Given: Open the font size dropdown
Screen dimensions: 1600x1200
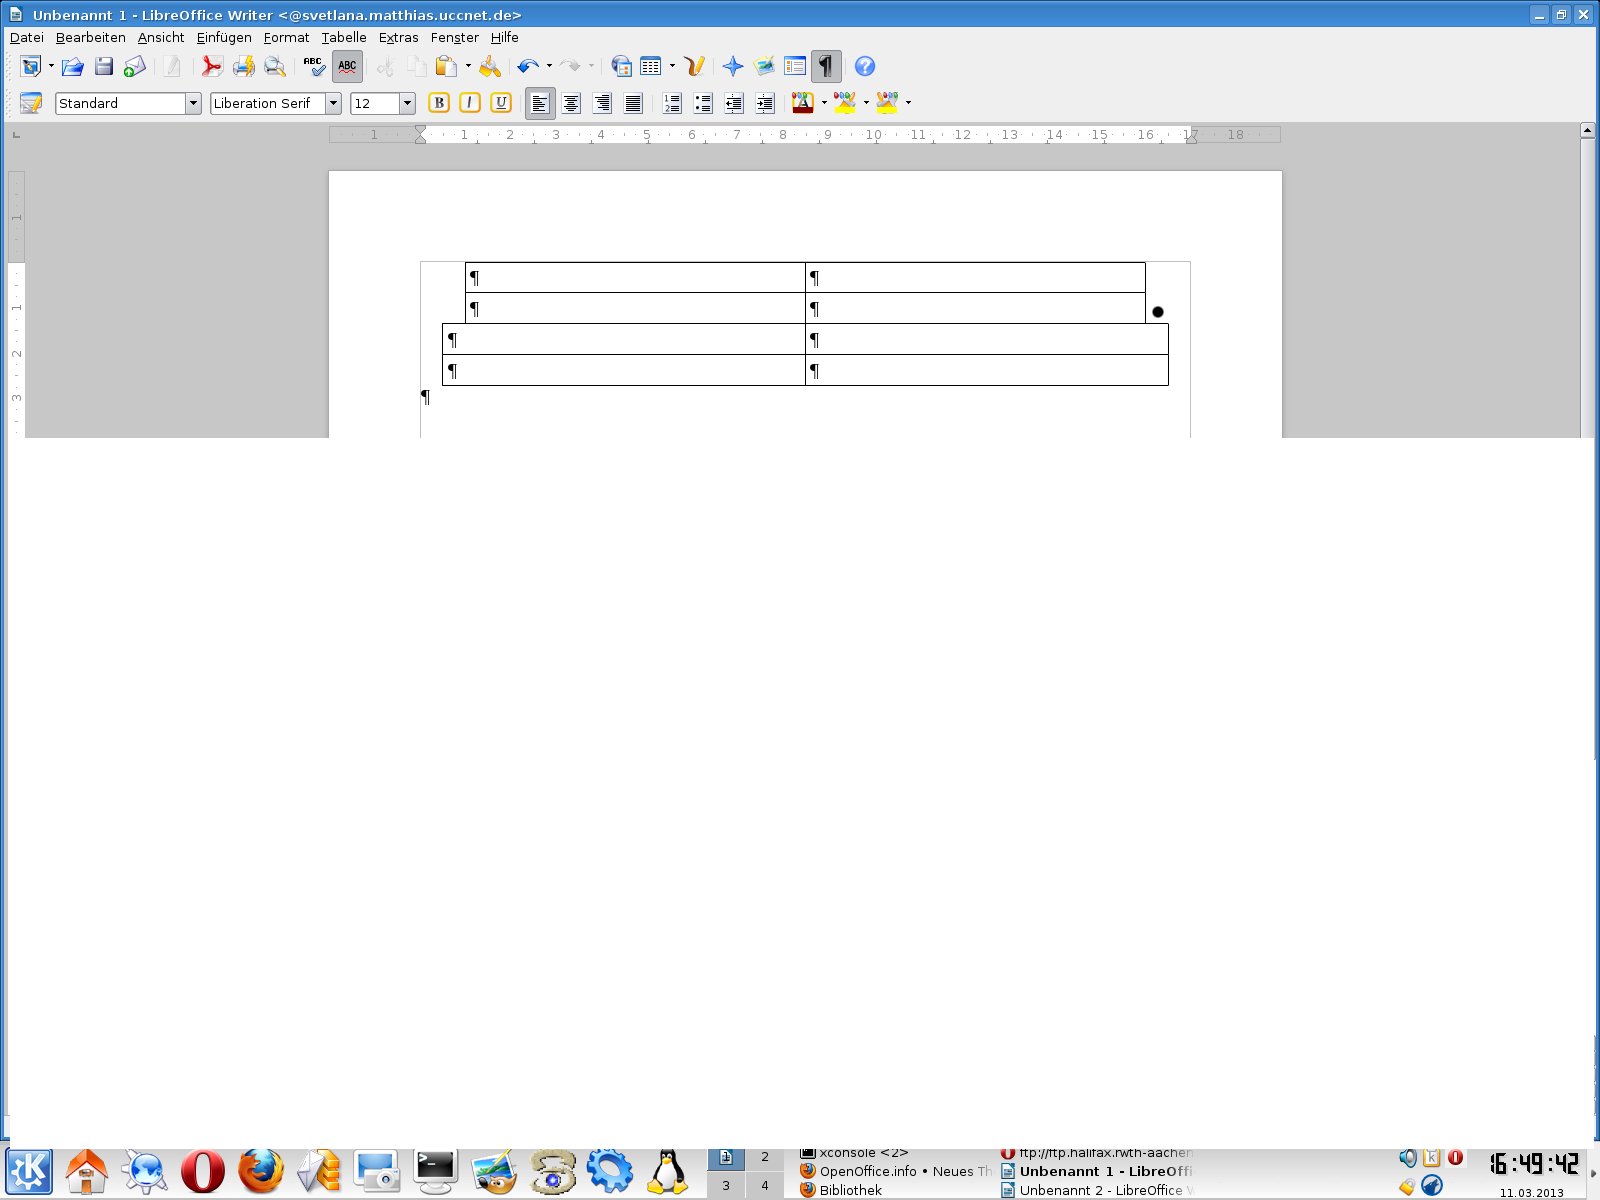Looking at the screenshot, I should [x=407, y=104].
